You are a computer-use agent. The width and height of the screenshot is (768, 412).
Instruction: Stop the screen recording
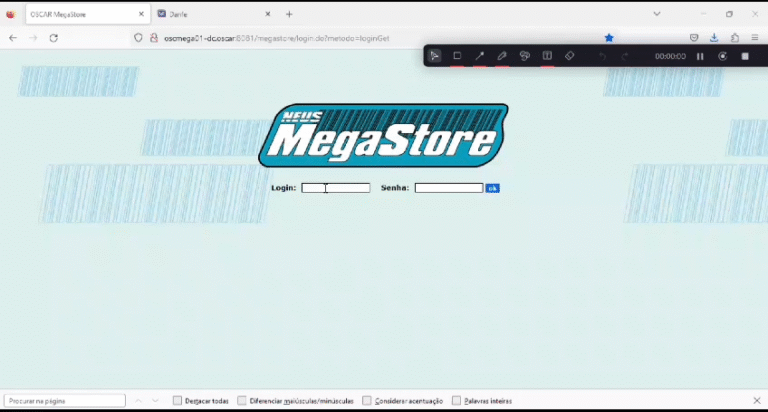[745, 56]
